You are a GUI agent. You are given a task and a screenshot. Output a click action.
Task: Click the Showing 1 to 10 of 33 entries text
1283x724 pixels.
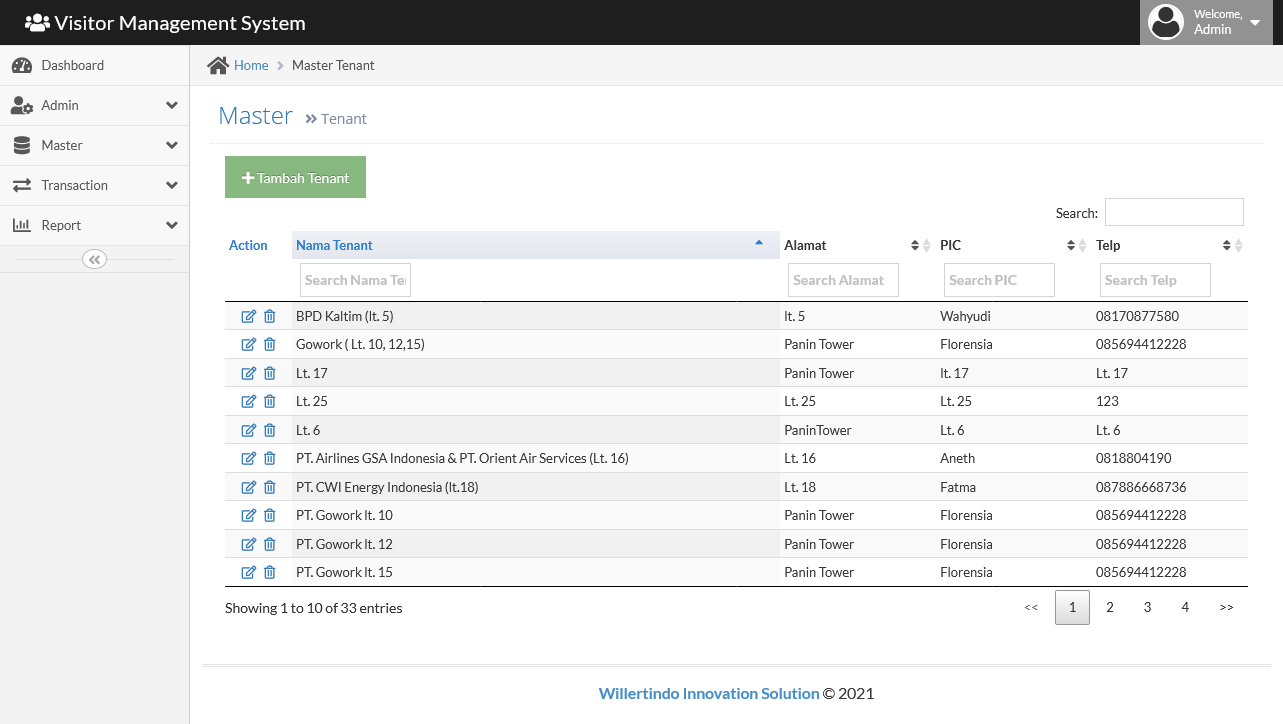click(313, 608)
